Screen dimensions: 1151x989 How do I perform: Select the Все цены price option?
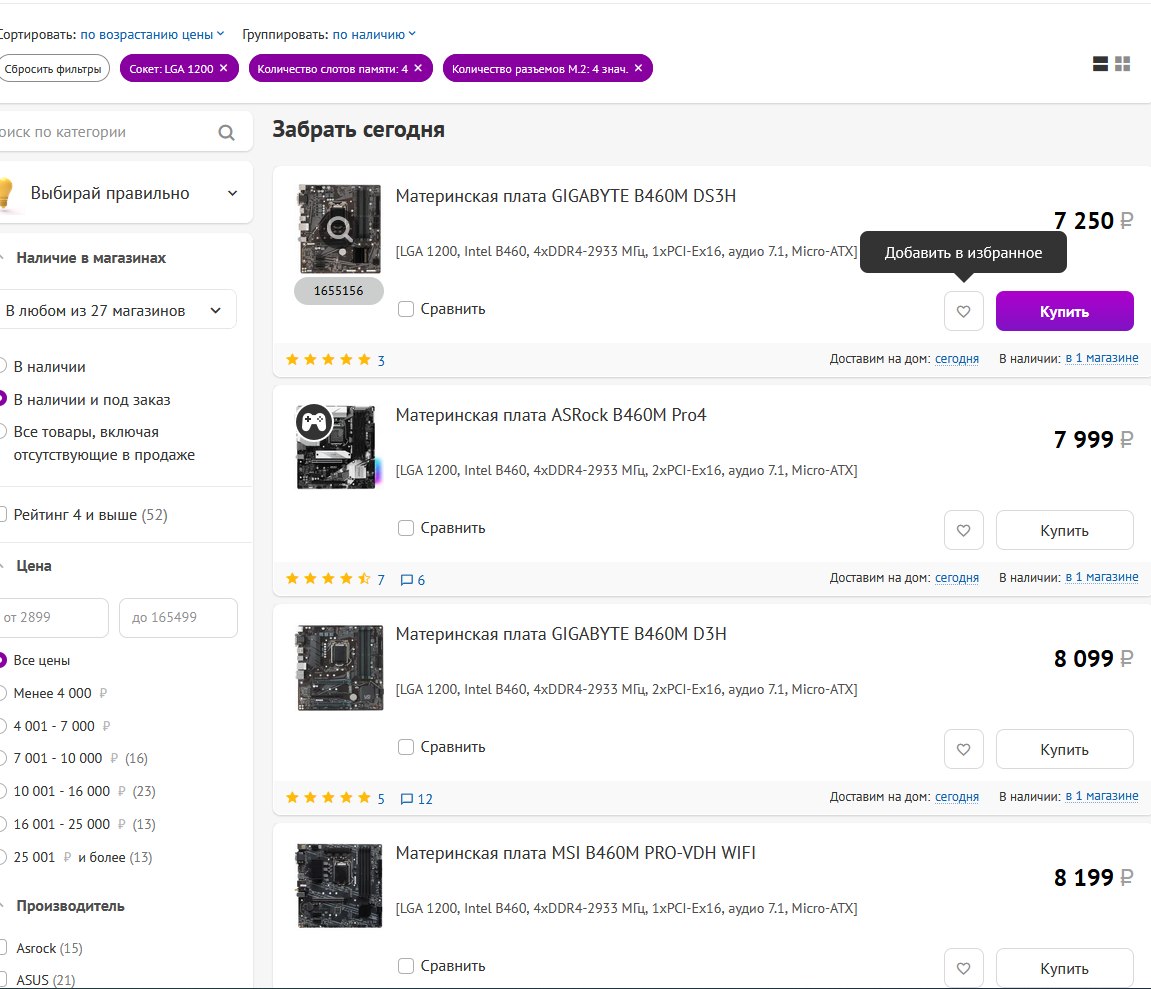coord(35,660)
